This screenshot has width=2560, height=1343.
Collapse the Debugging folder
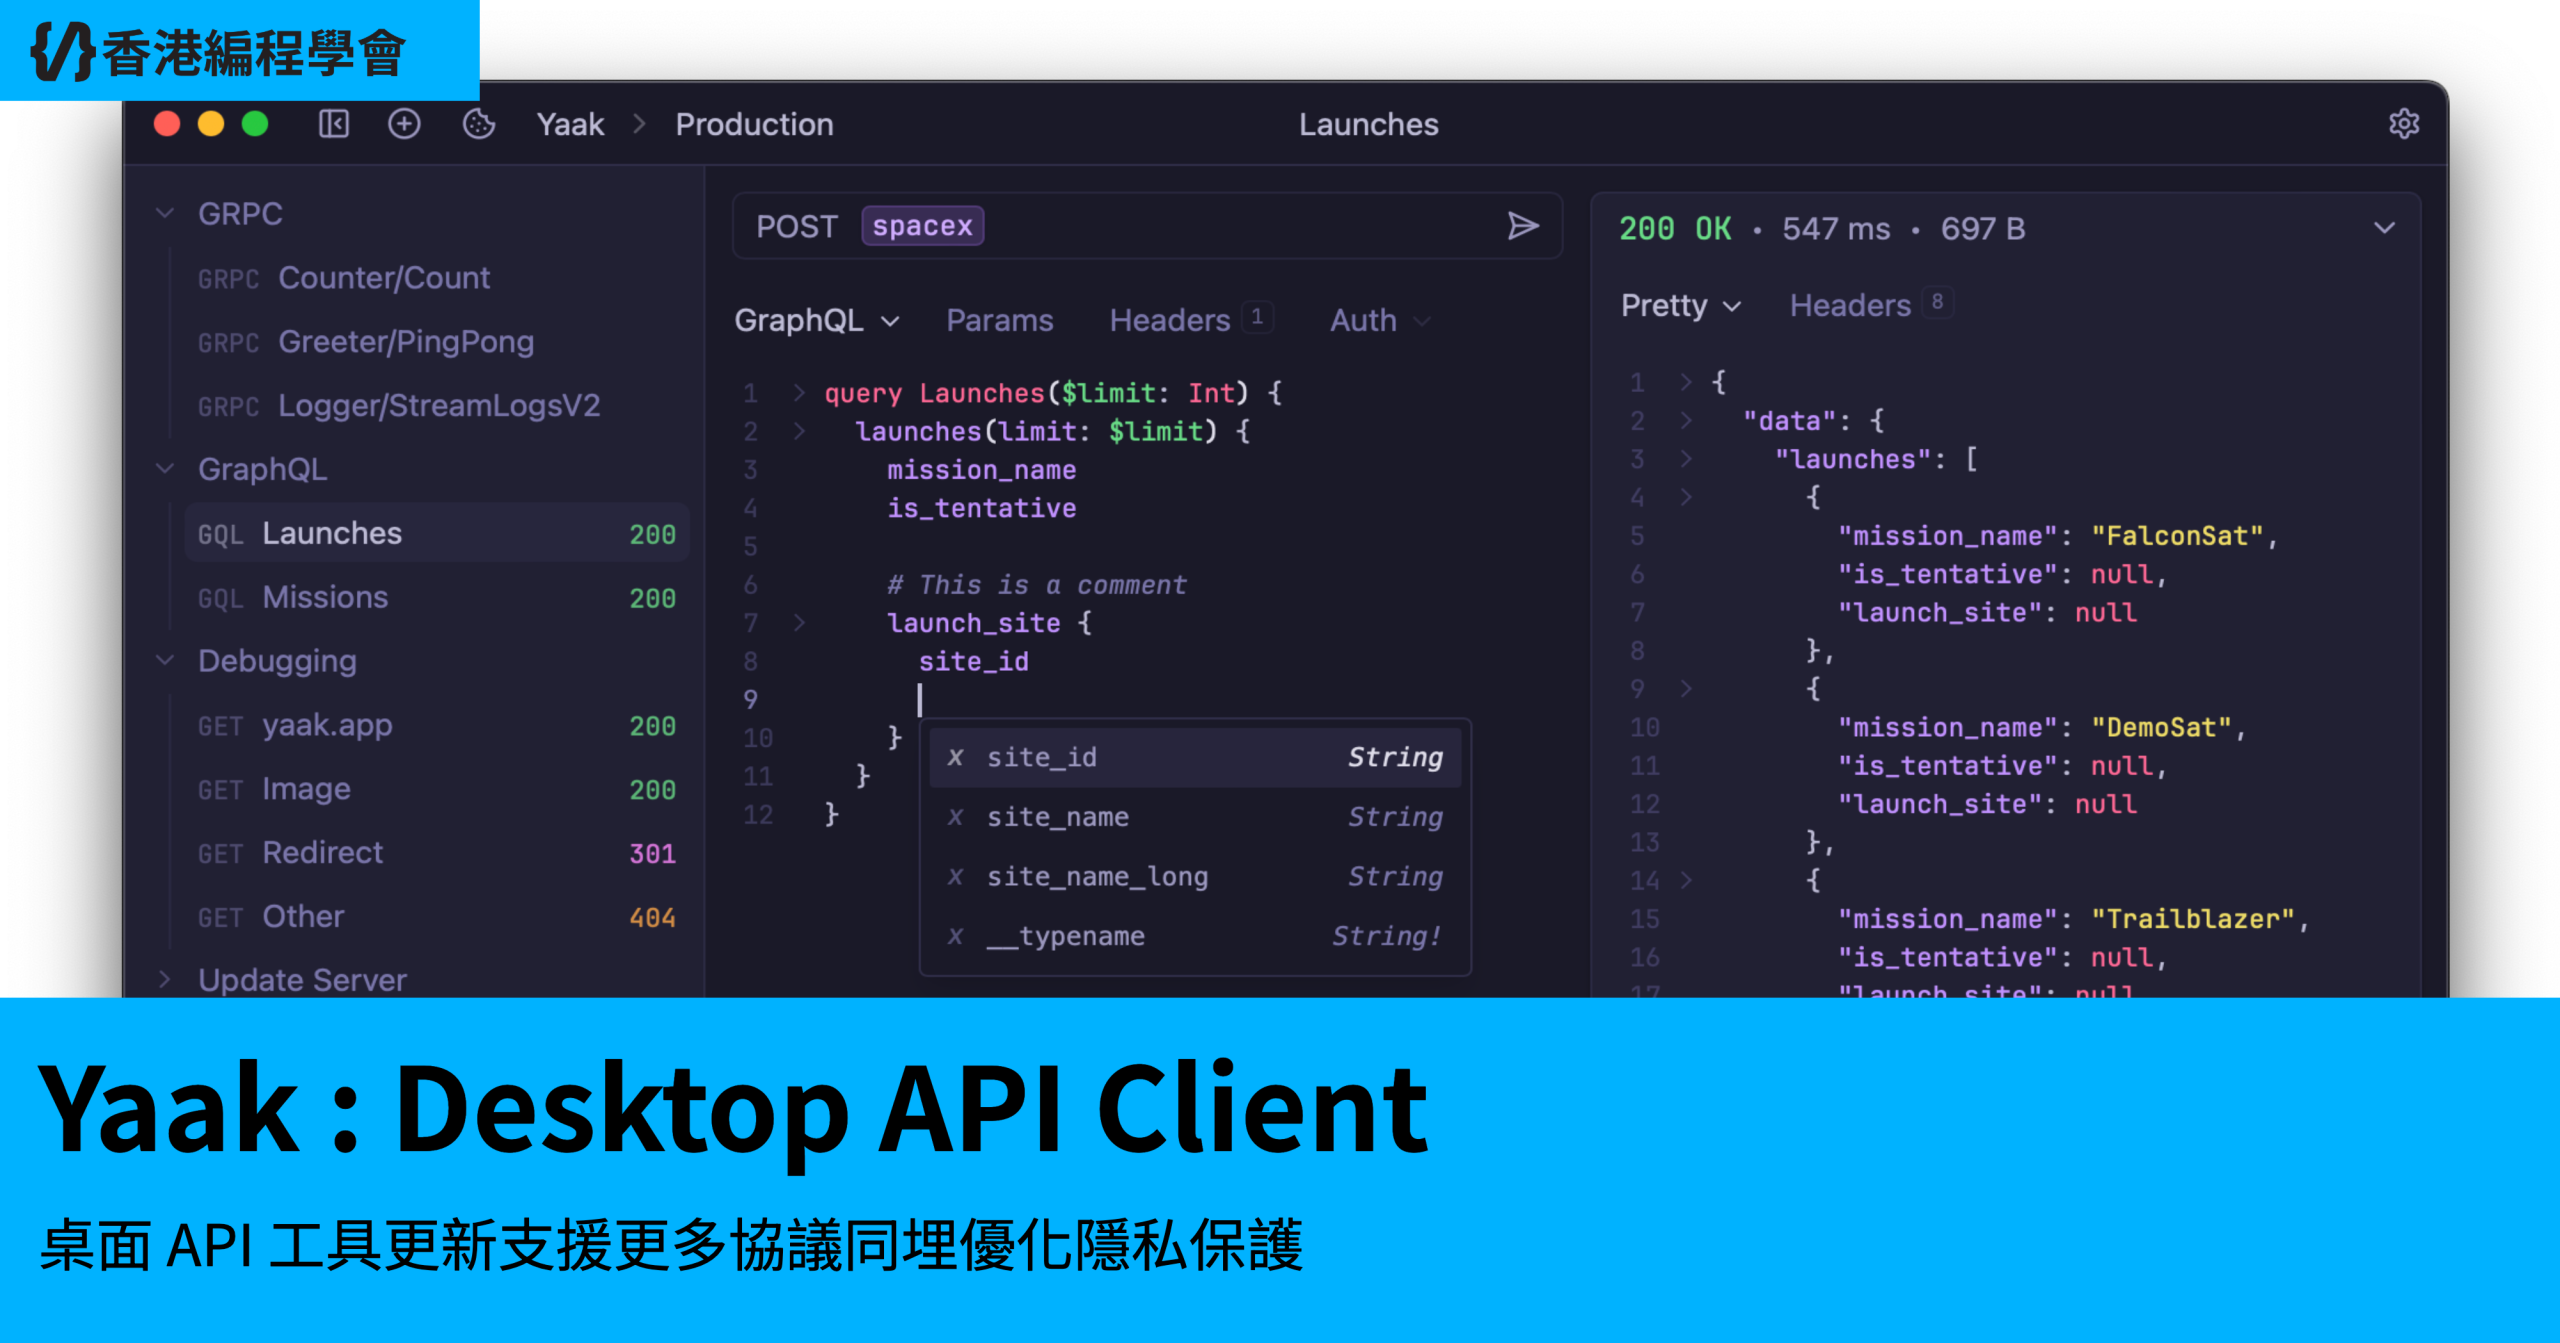coord(166,660)
